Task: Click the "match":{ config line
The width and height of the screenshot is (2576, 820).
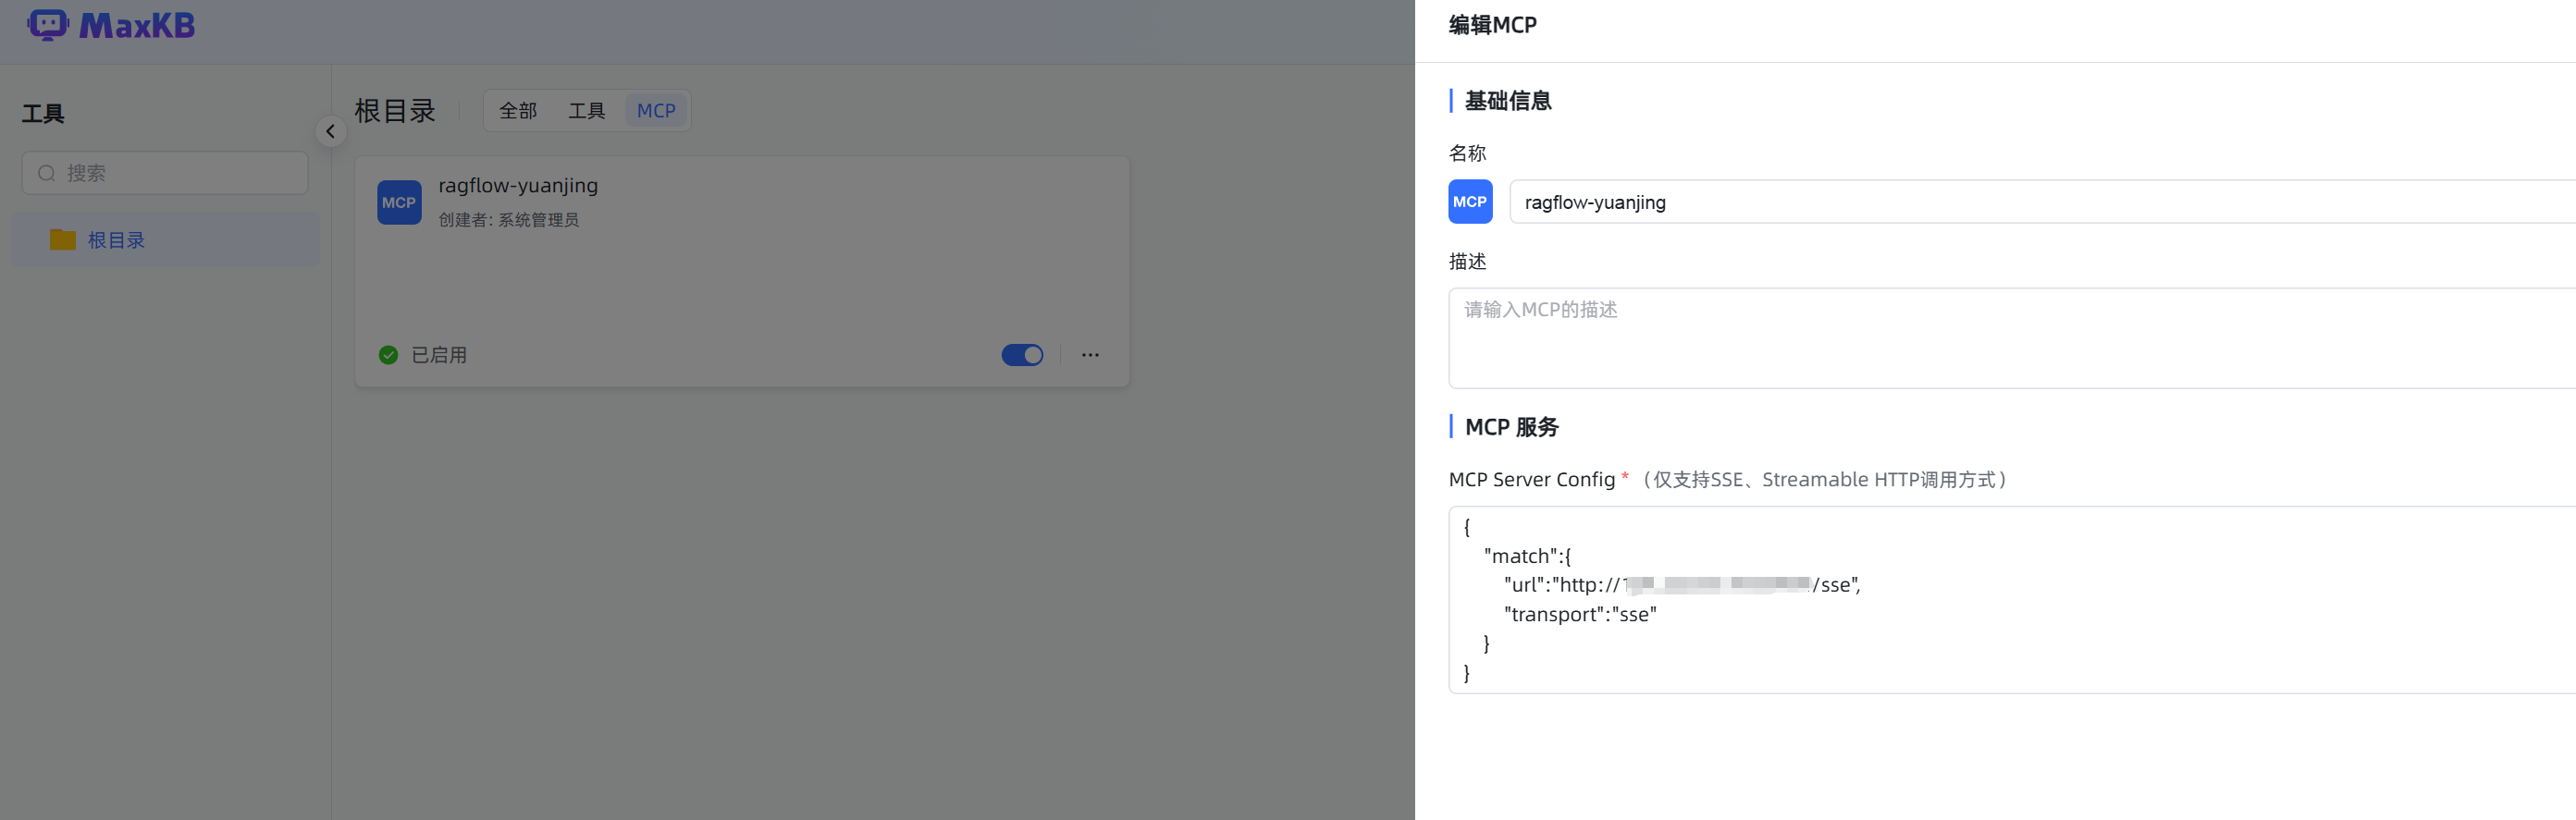Action: tap(1527, 556)
